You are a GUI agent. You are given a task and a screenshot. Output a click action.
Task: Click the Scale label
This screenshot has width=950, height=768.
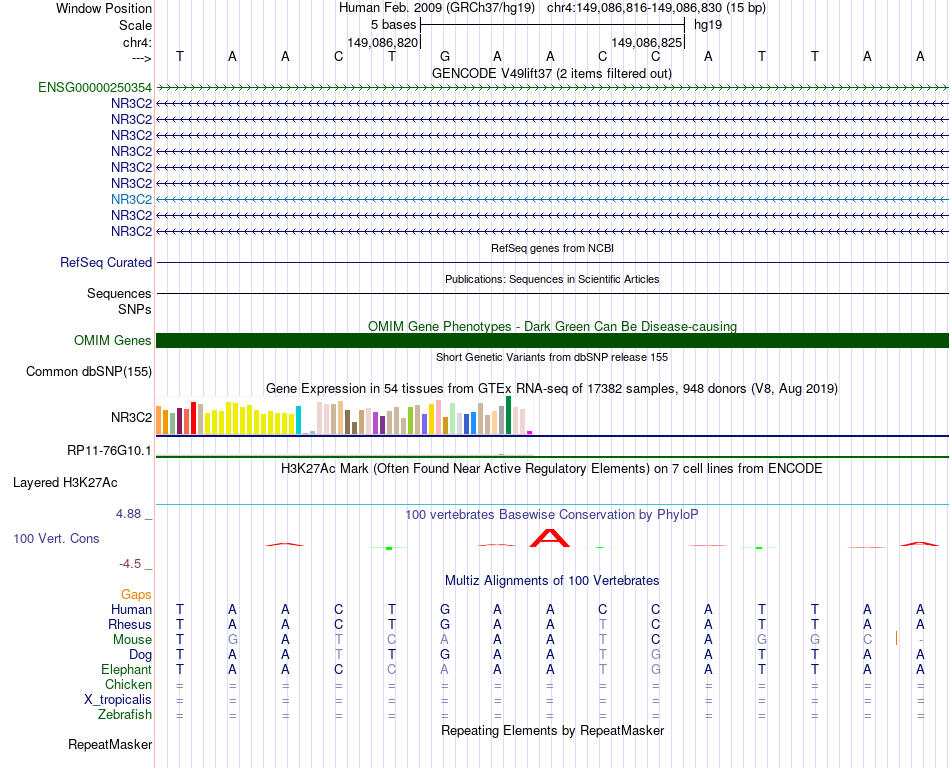pyautogui.click(x=135, y=25)
